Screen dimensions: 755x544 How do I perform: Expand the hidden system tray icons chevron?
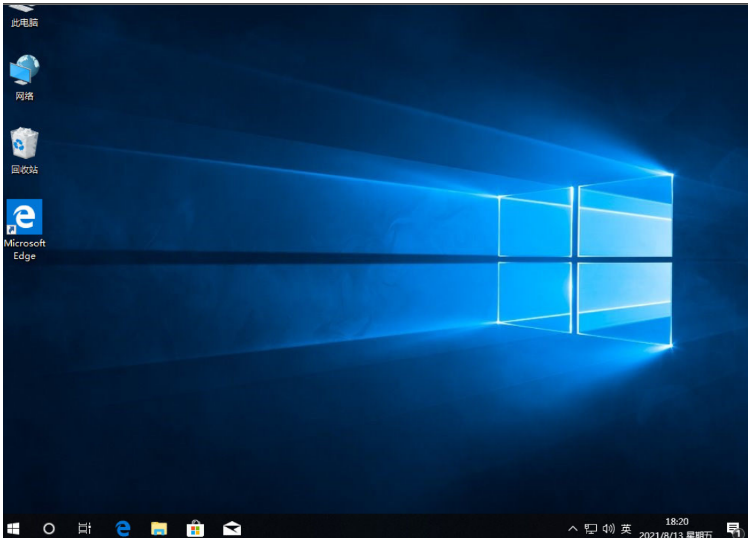pyautogui.click(x=572, y=528)
